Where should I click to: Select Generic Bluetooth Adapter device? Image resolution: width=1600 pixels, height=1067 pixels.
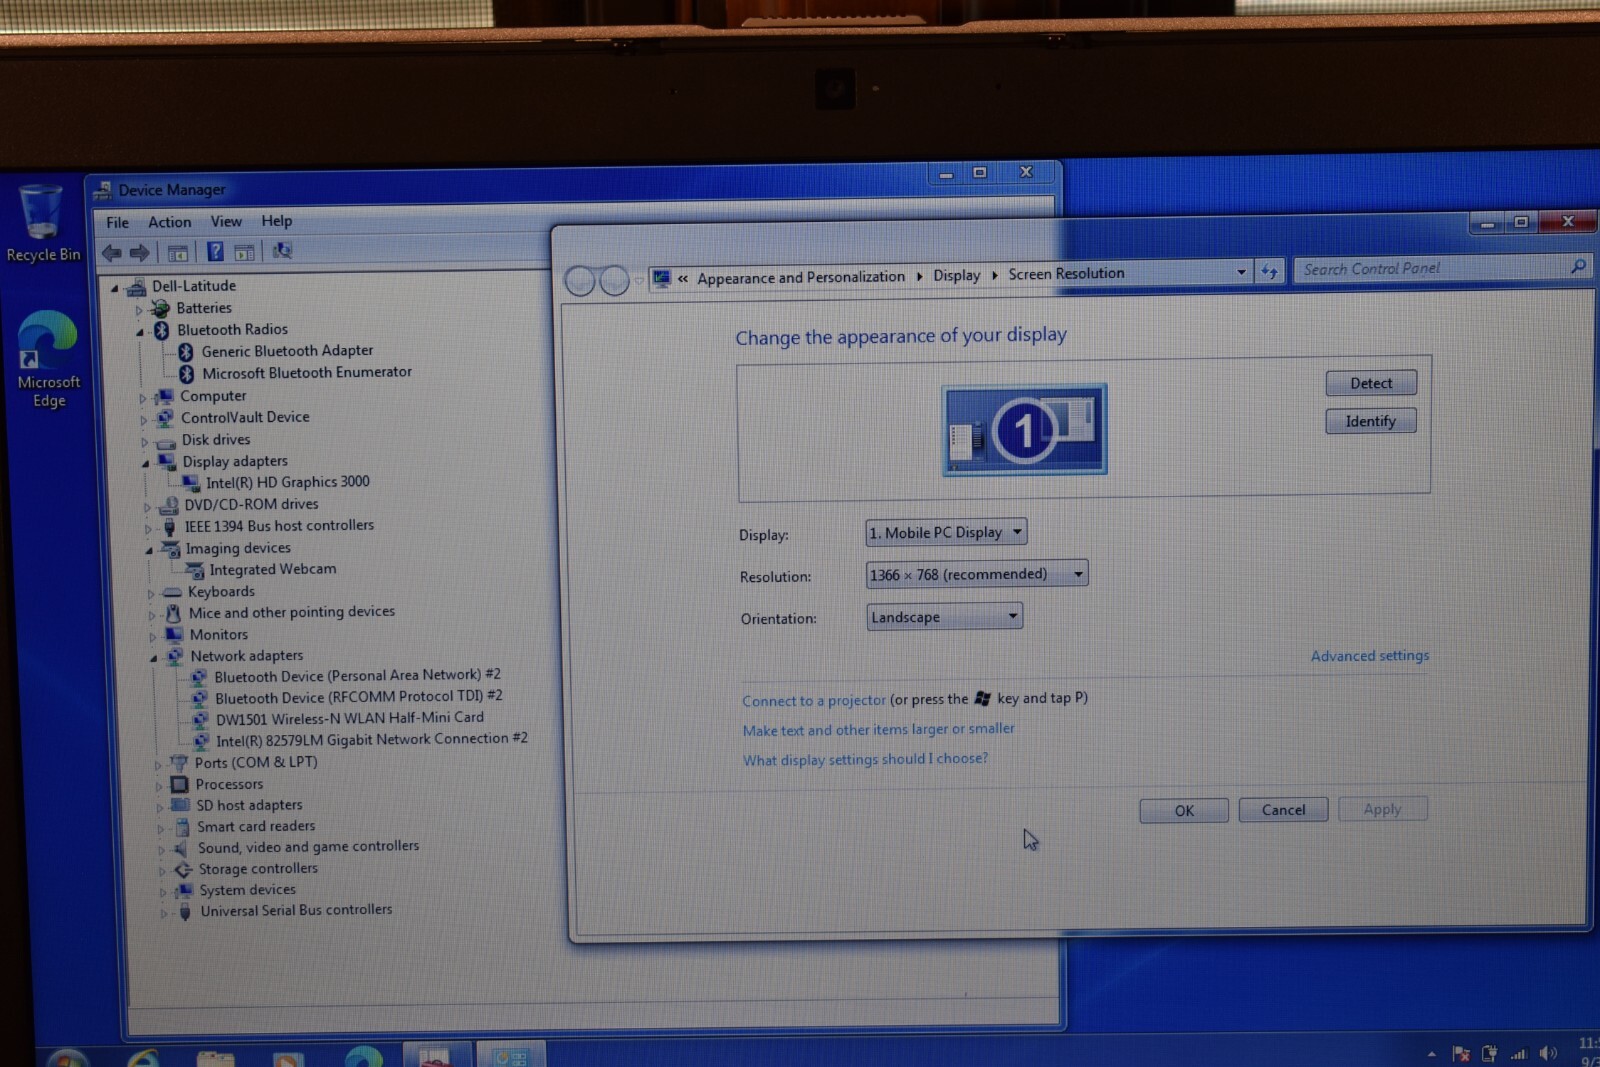[x=287, y=351]
